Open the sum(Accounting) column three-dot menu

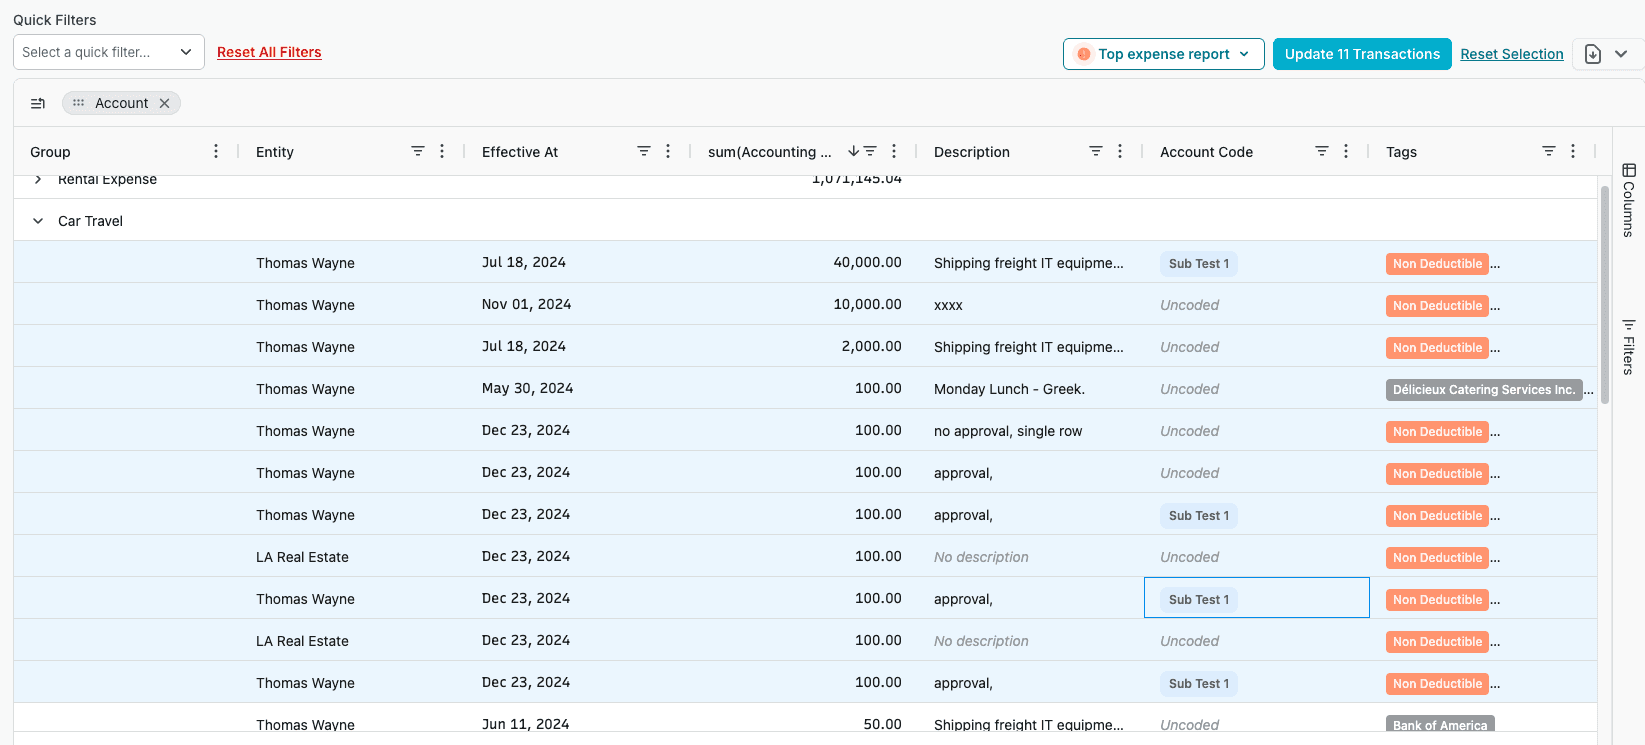pos(894,151)
